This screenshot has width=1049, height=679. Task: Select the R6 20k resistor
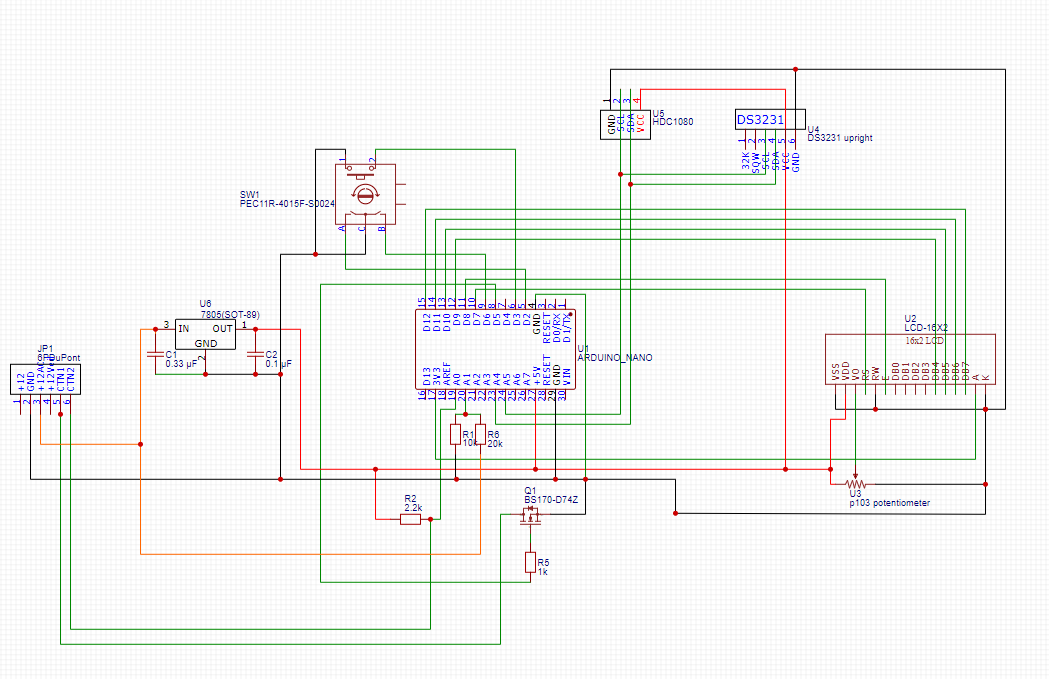pos(480,434)
